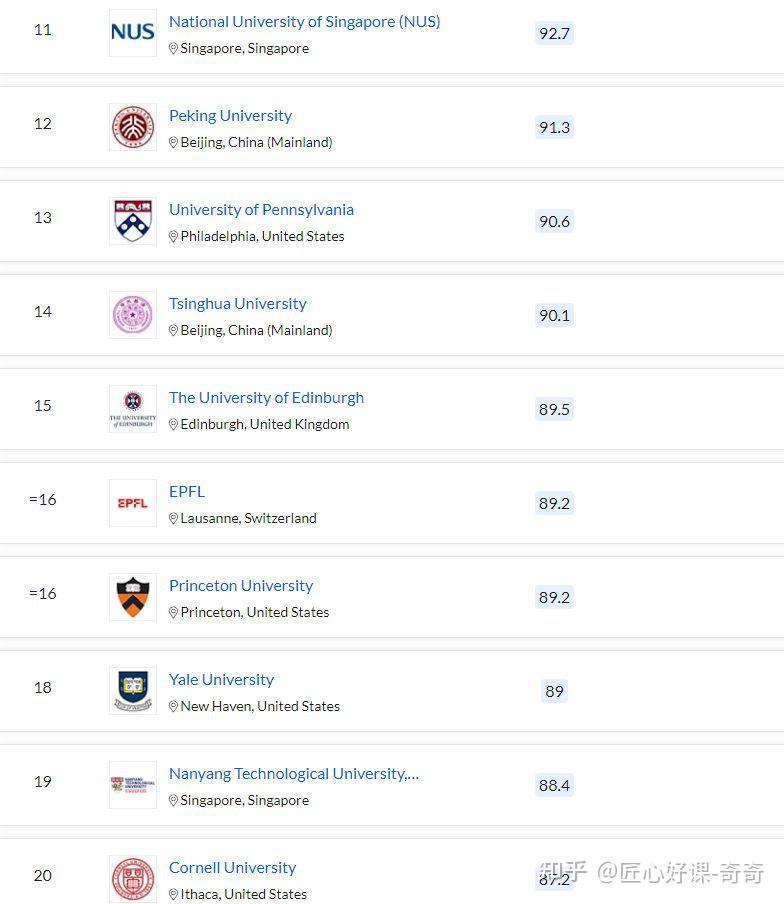Image resolution: width=784 pixels, height=904 pixels.
Task: Click the Tsinghua University purple seal logo
Action: pos(133,315)
